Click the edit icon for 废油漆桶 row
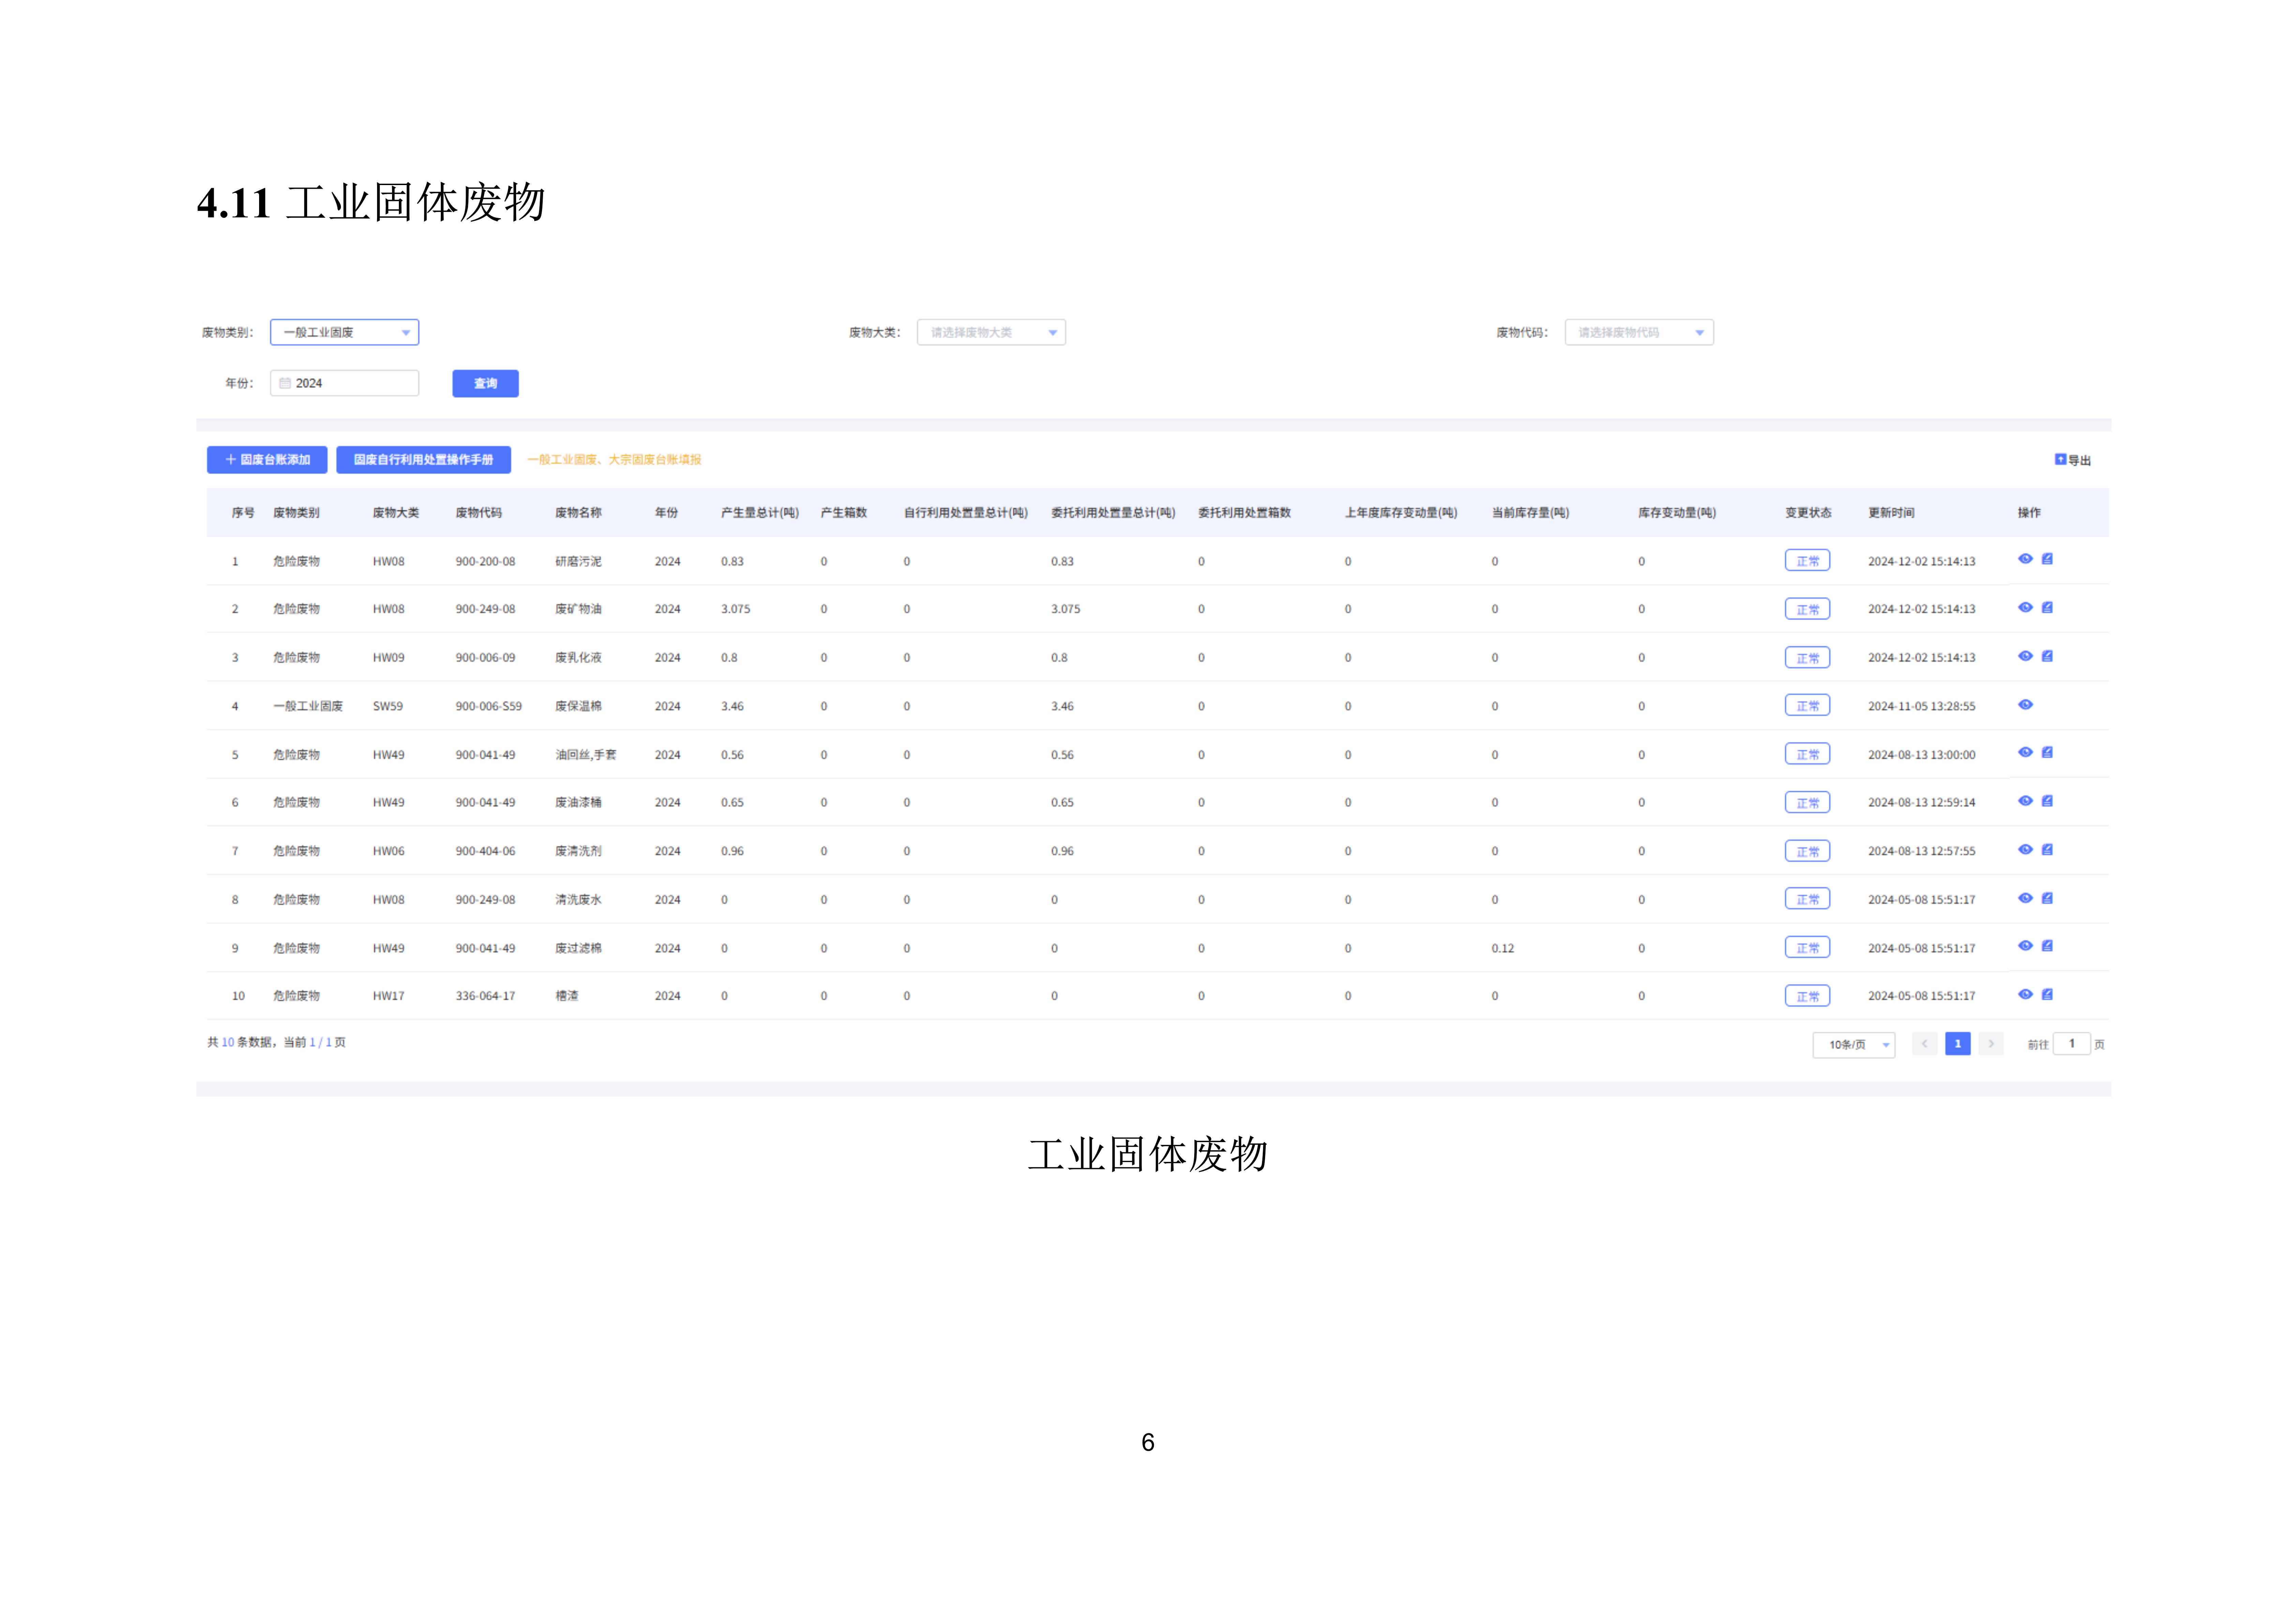2296x1623 pixels. tap(2047, 801)
